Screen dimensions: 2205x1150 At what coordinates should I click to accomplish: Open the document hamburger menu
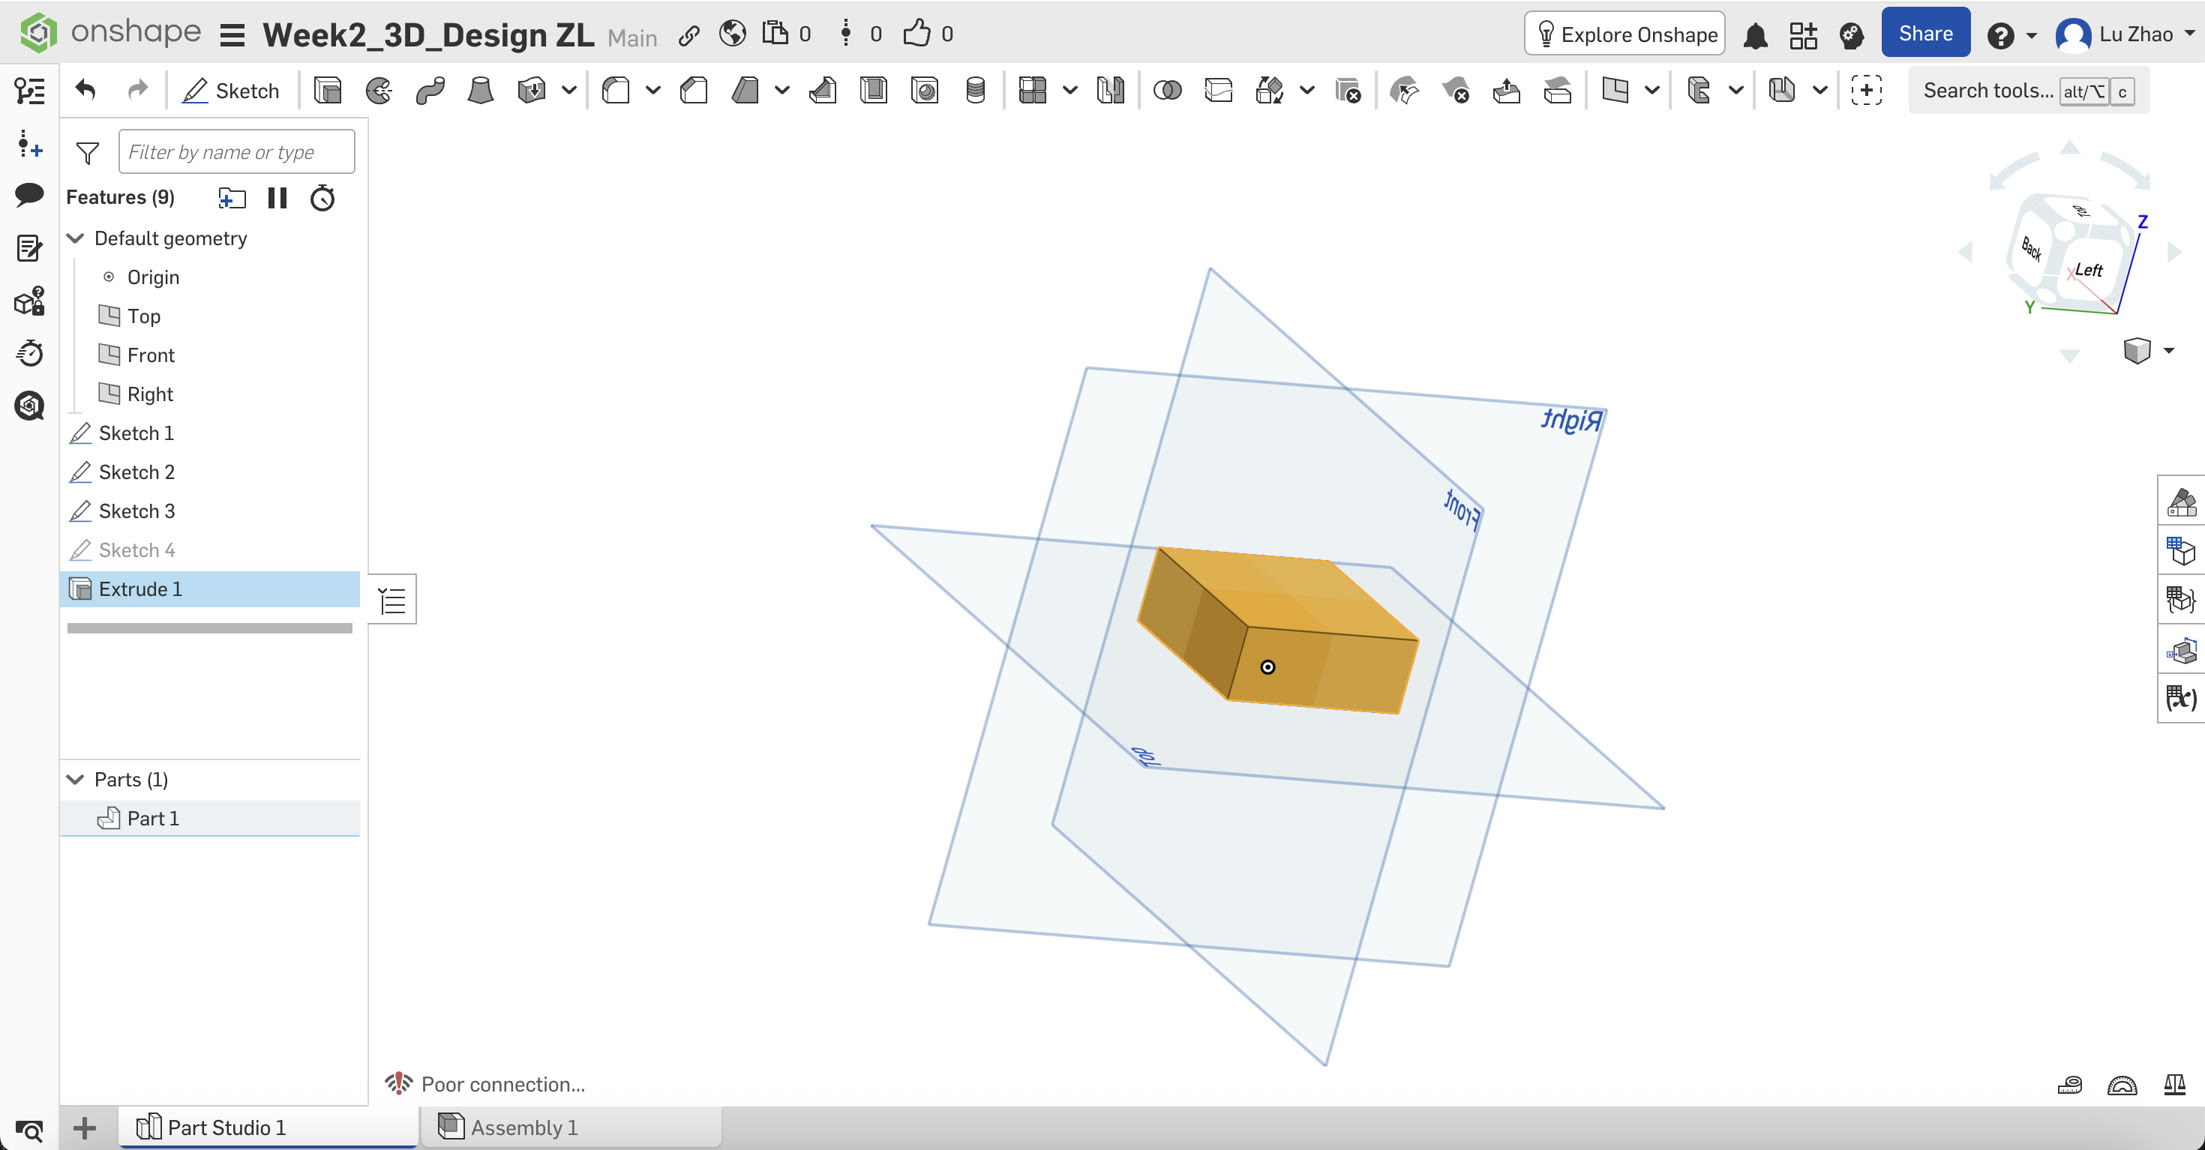pyautogui.click(x=231, y=33)
